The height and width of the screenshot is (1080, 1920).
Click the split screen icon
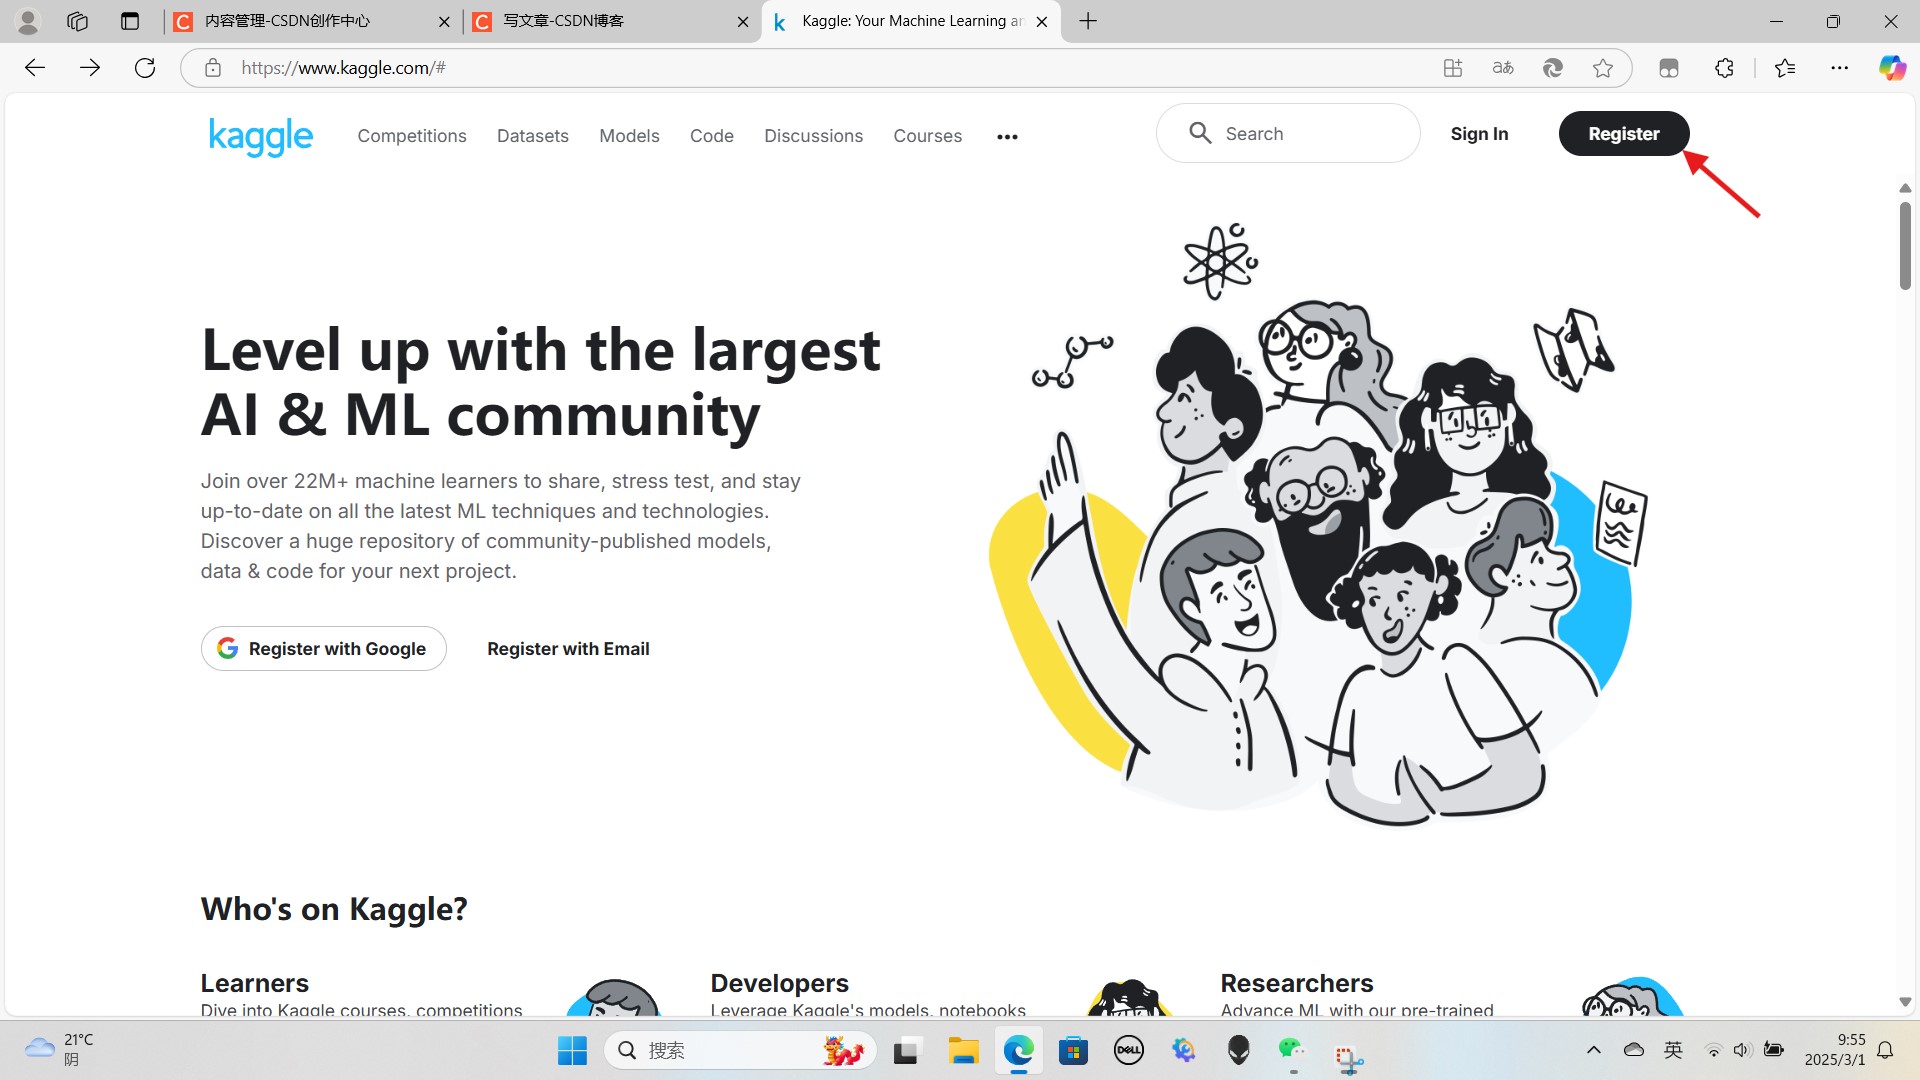pos(1668,68)
